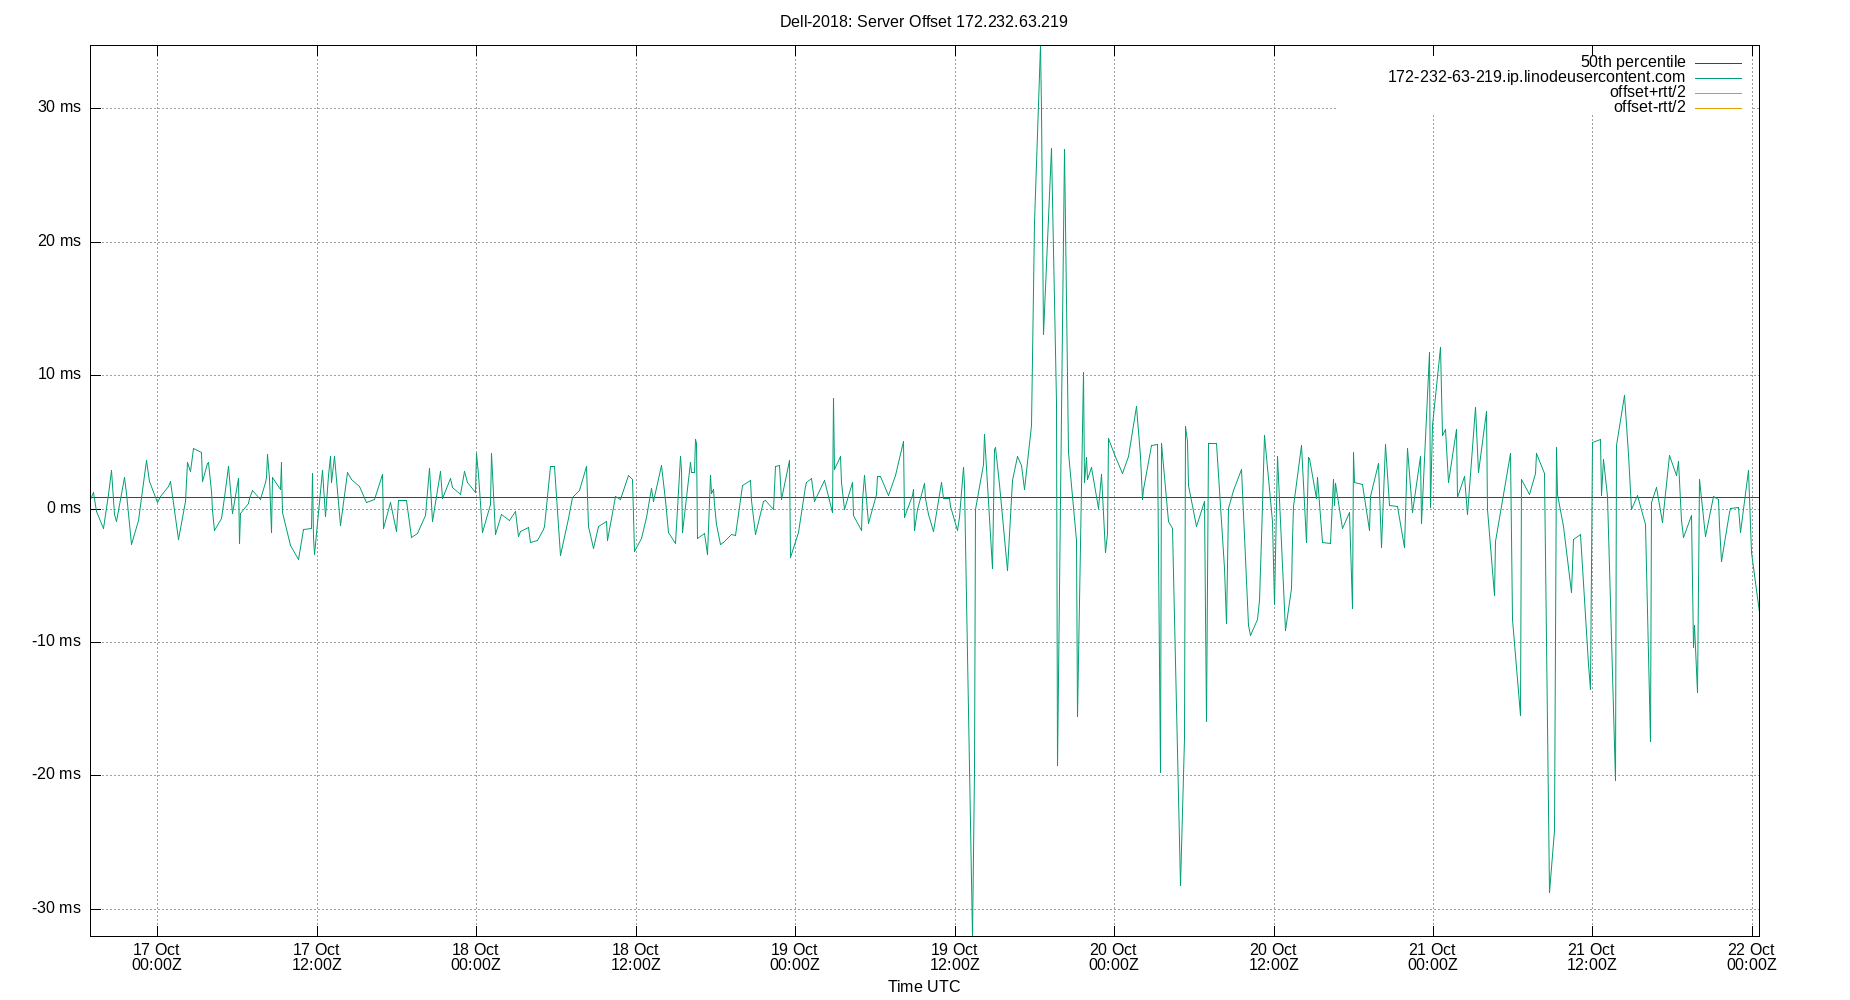Click the '19 Oct 00:00Z' x-axis label
Image resolution: width=1850 pixels, height=1000 pixels.
pyautogui.click(x=795, y=957)
